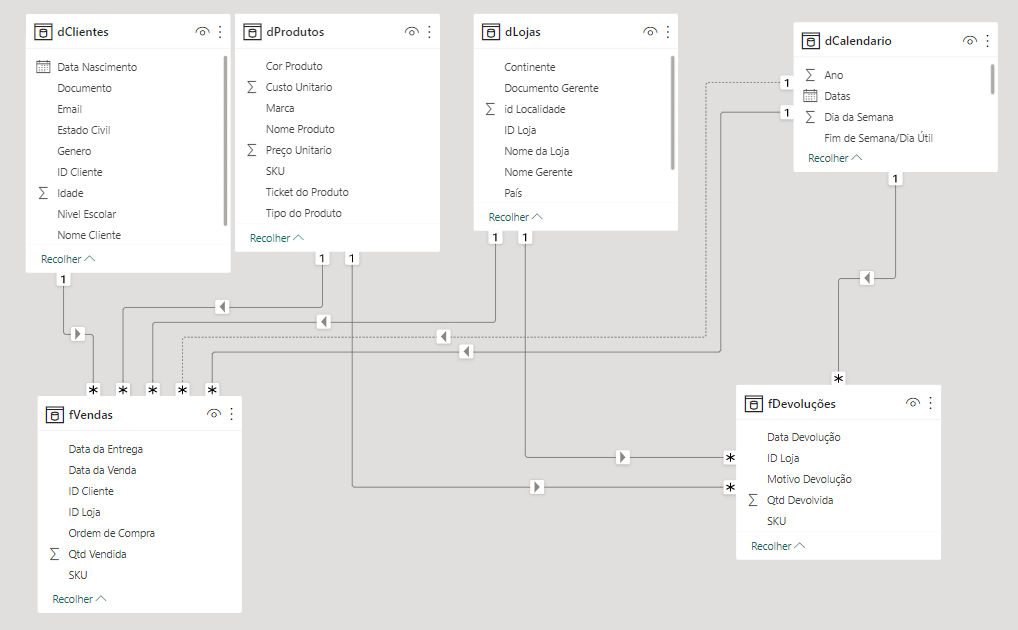1018x630 pixels.
Task: Select Data da Entrega field in fVendas
Action: [106, 449]
